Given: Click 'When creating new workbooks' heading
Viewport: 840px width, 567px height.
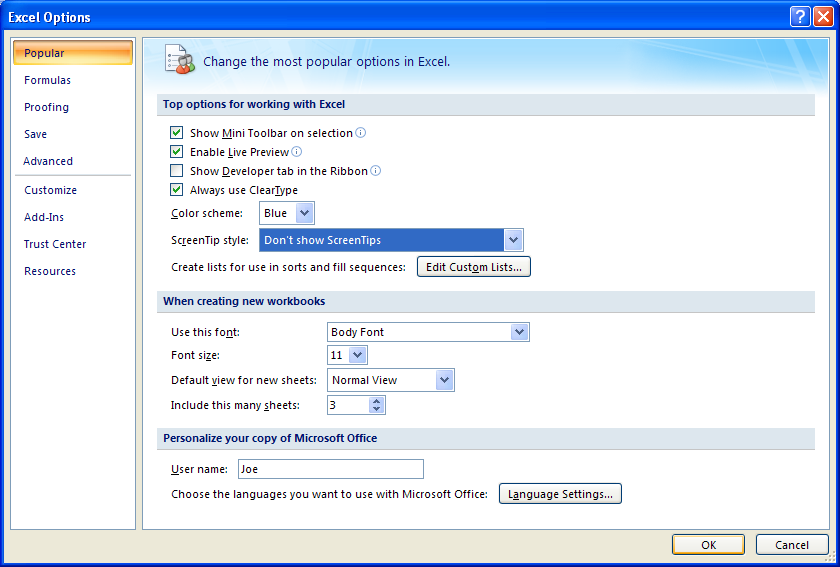Looking at the screenshot, I should (244, 301).
